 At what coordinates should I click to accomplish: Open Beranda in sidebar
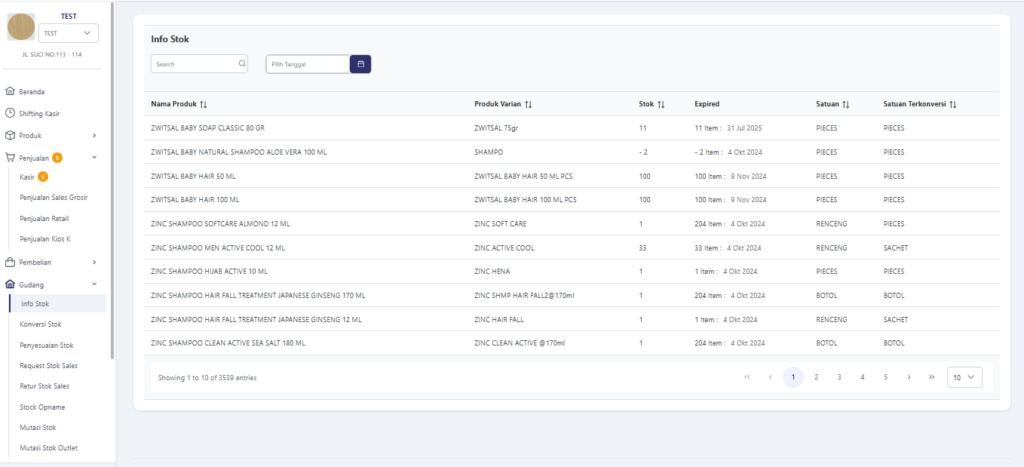point(32,91)
